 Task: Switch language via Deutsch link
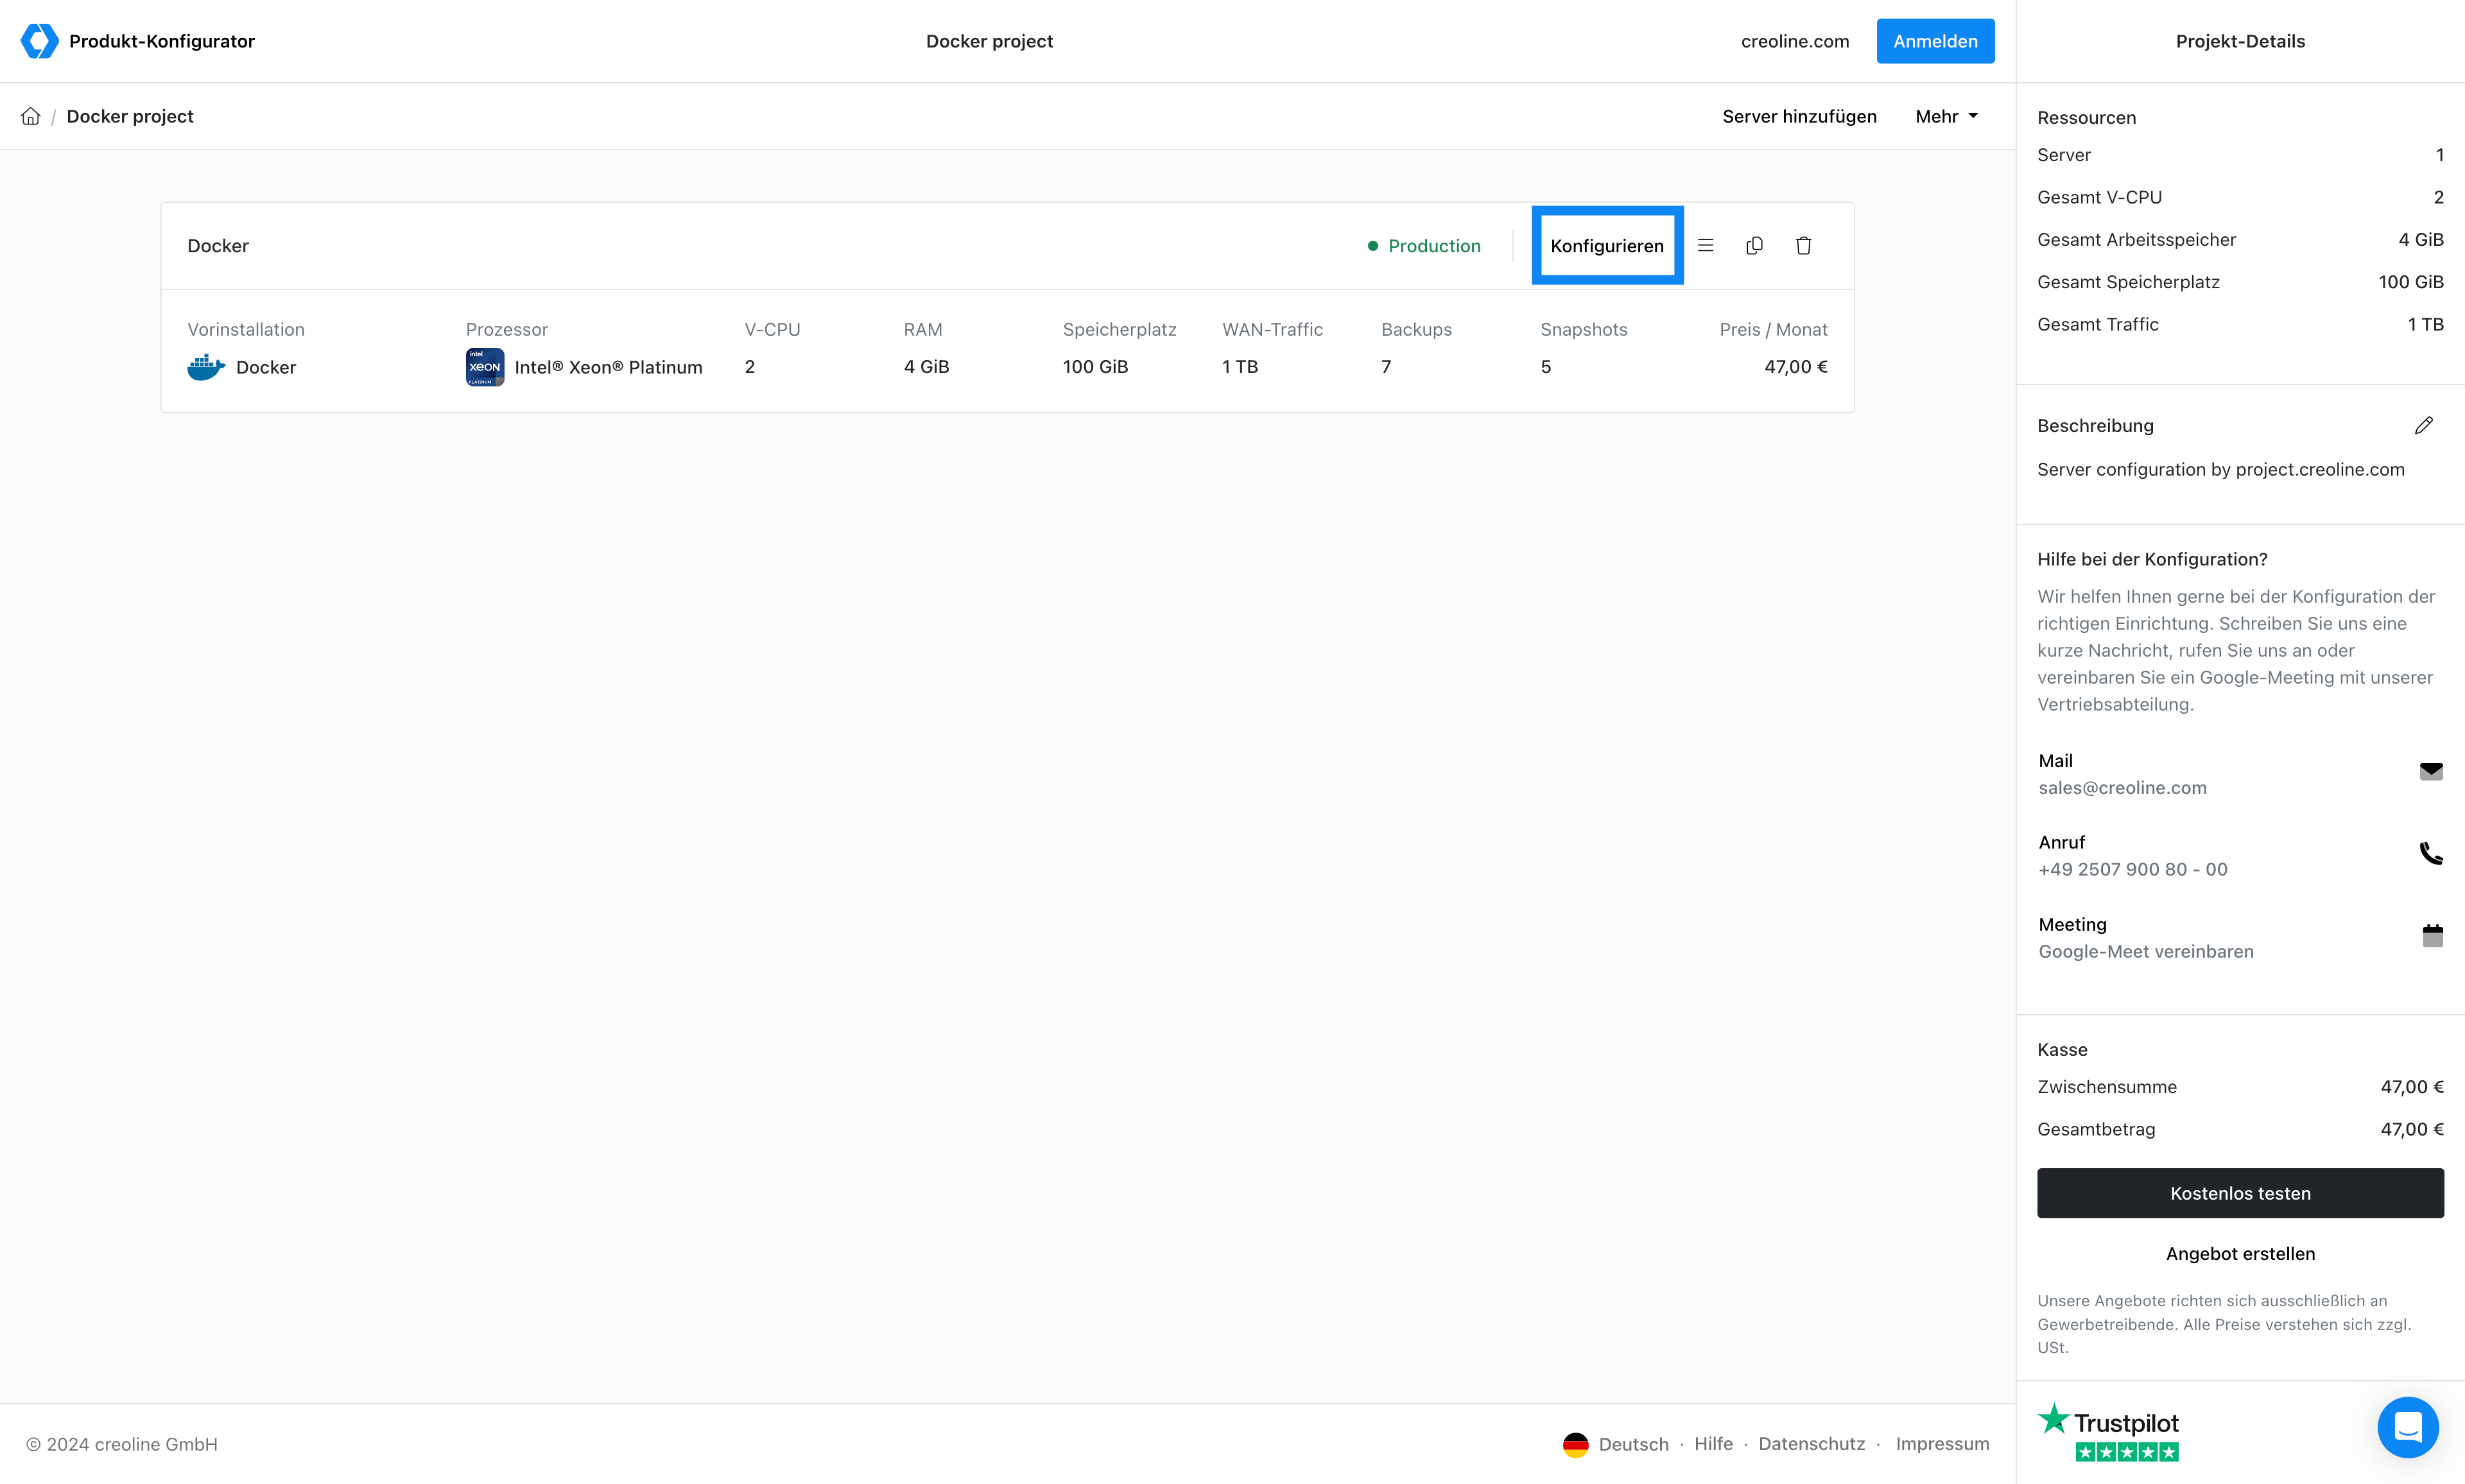point(1634,1444)
